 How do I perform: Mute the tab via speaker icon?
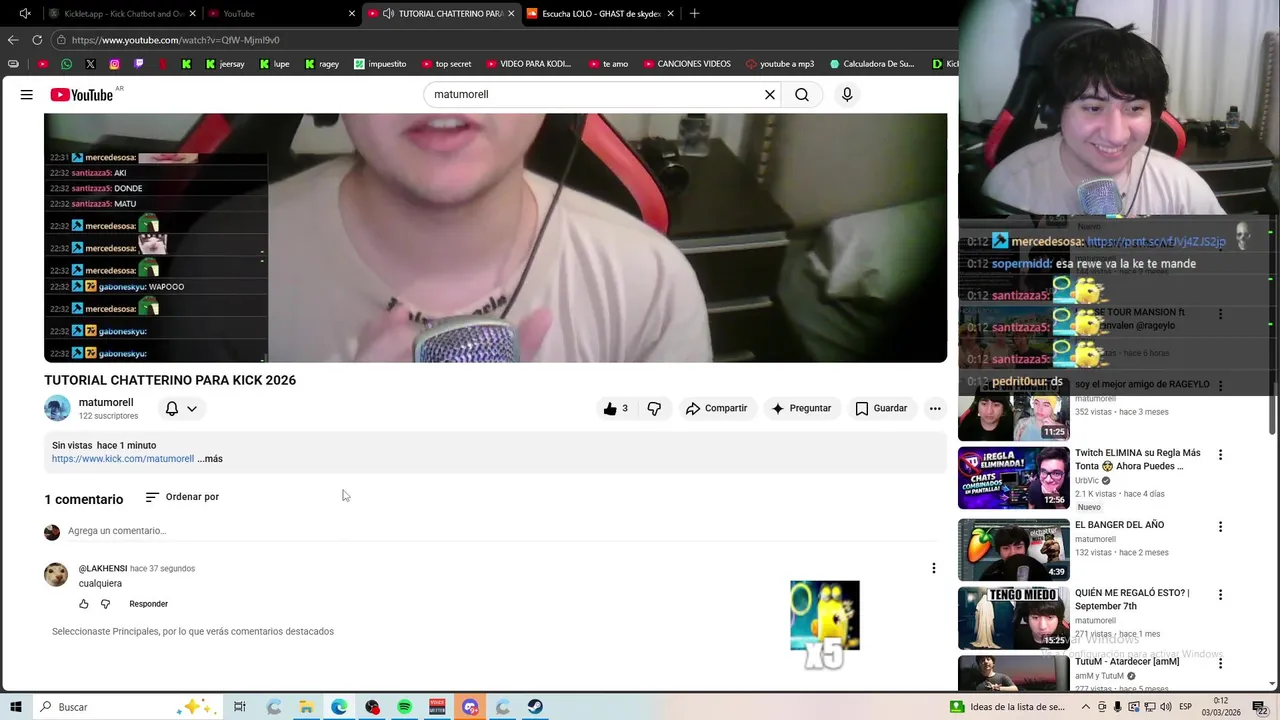(388, 14)
